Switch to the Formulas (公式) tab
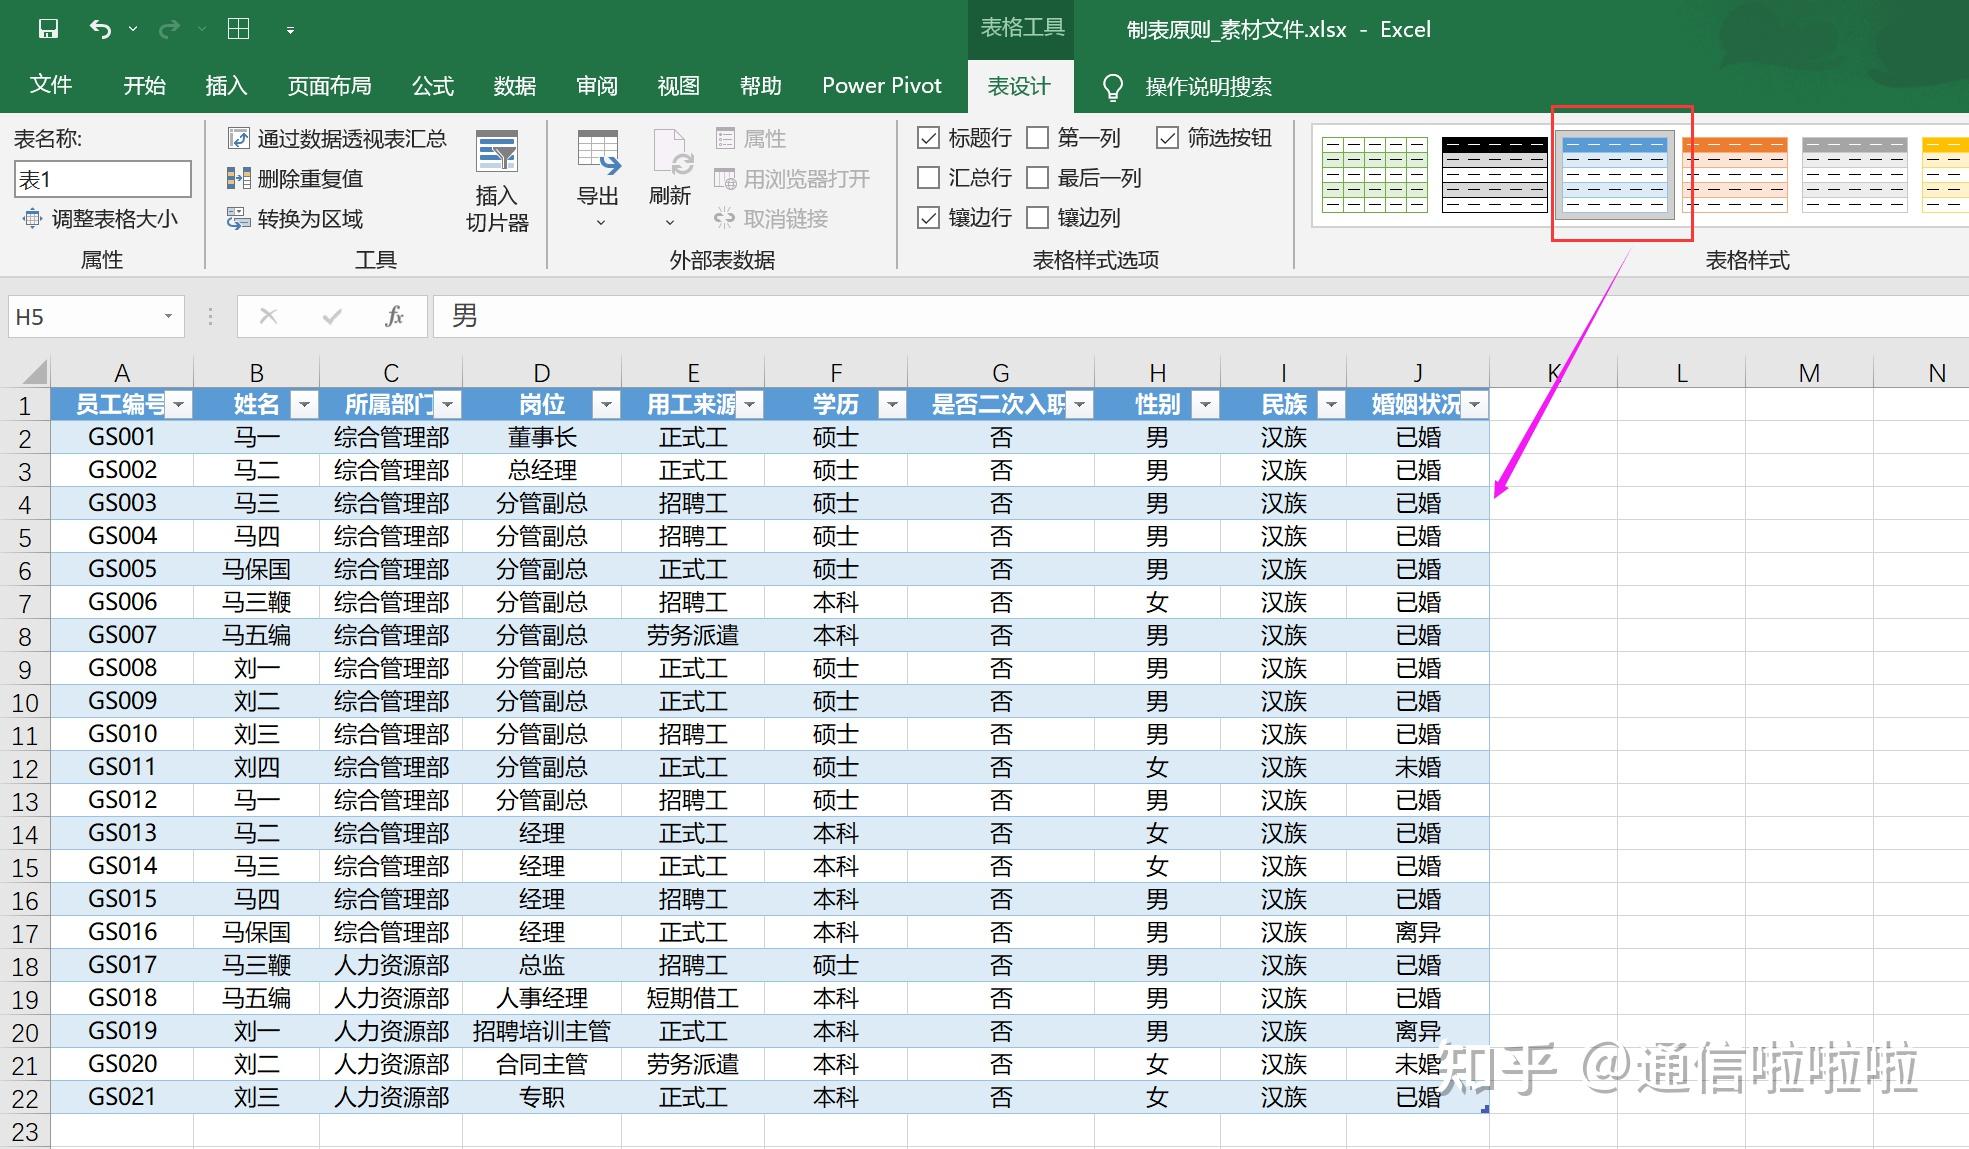This screenshot has width=1969, height=1149. 433,86
